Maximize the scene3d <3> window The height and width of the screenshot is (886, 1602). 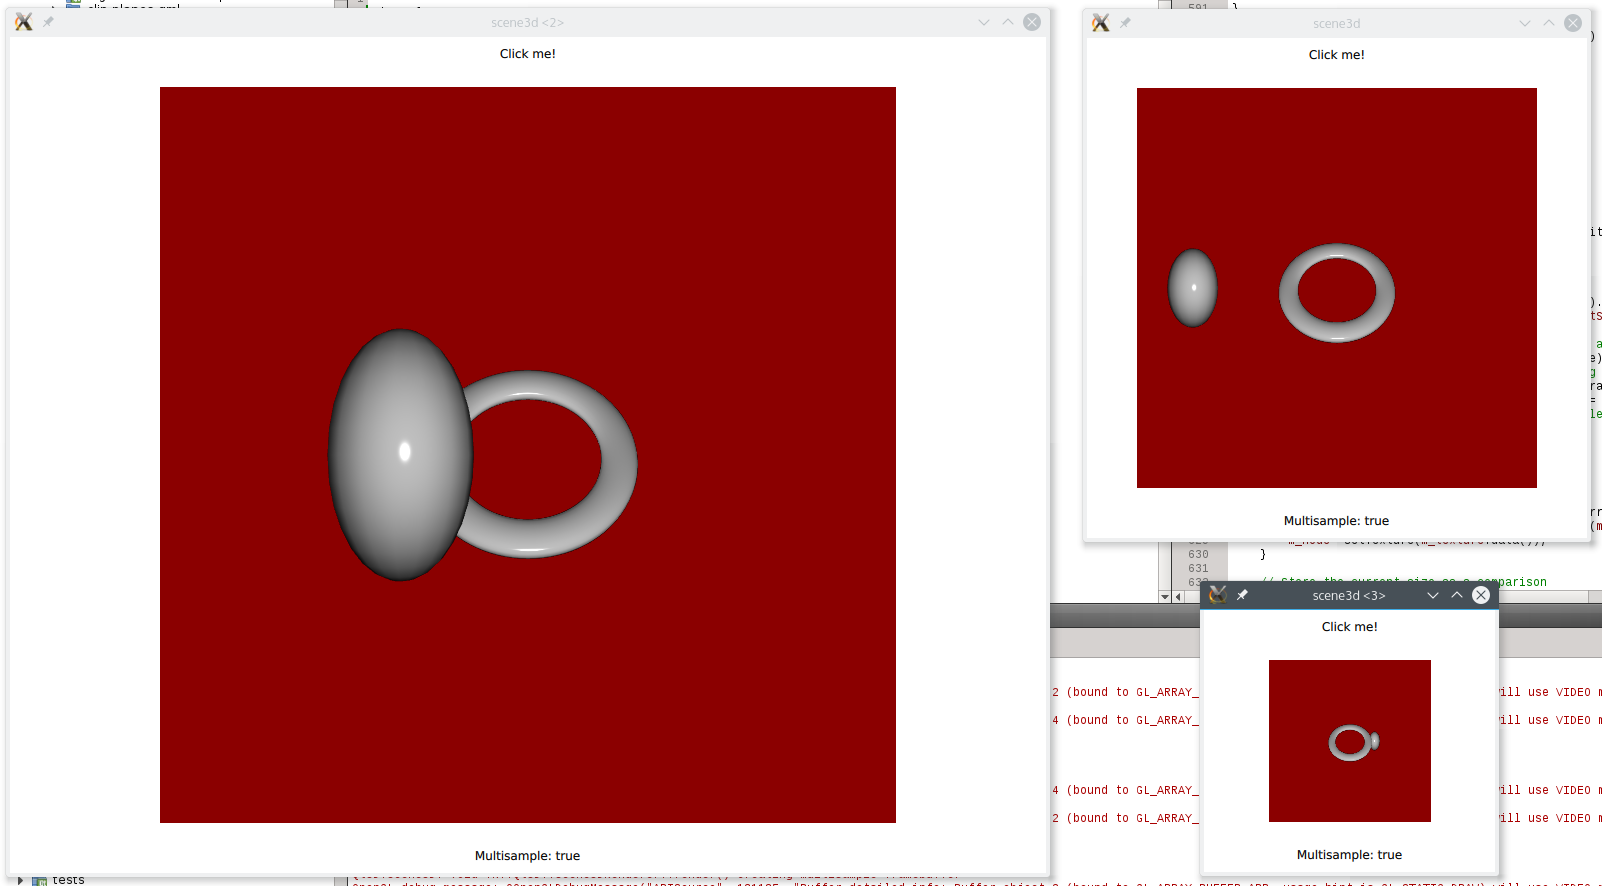[1457, 595]
